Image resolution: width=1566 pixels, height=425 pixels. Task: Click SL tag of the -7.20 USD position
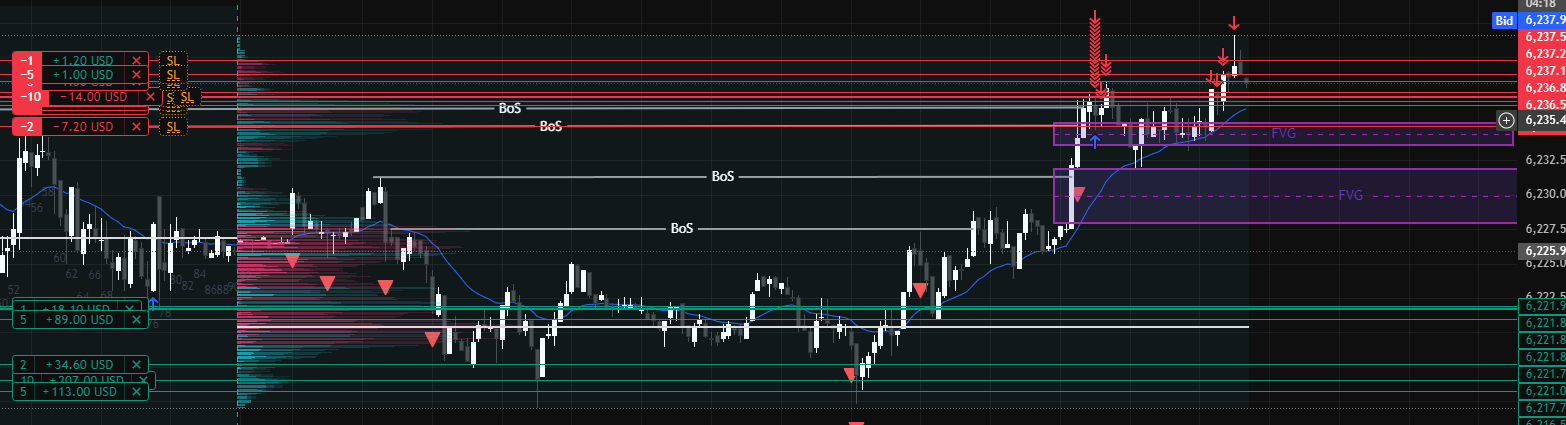[x=173, y=127]
